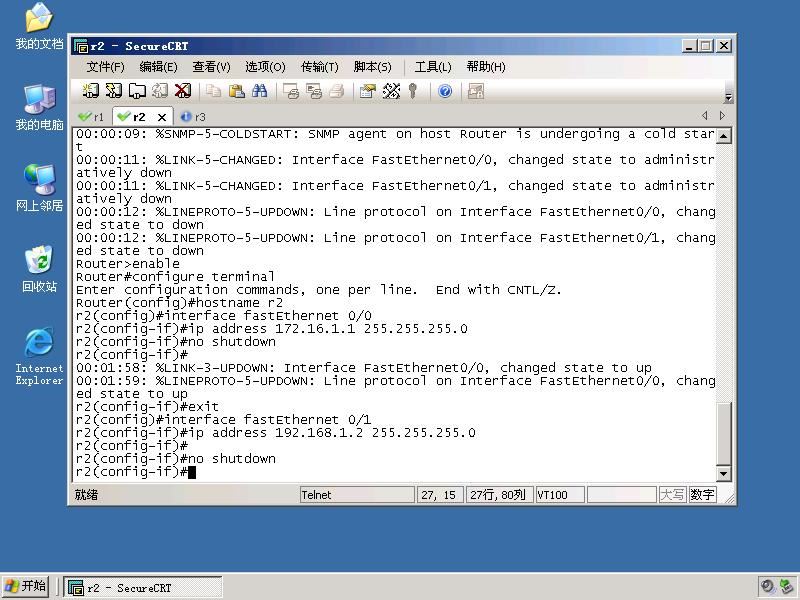Minimize the SecureCRT window
This screenshot has height=600, width=800.
[x=689, y=46]
